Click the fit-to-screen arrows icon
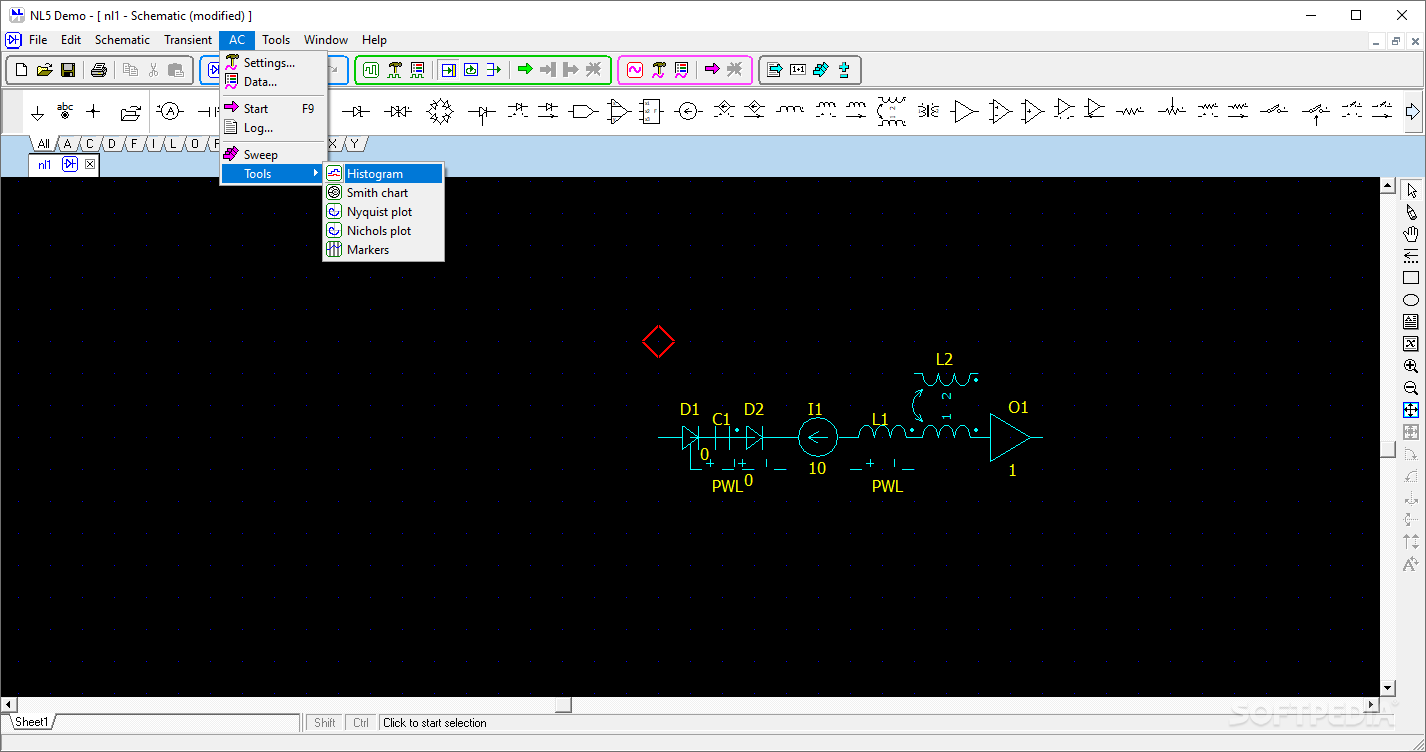The width and height of the screenshot is (1426, 752). (x=1411, y=410)
